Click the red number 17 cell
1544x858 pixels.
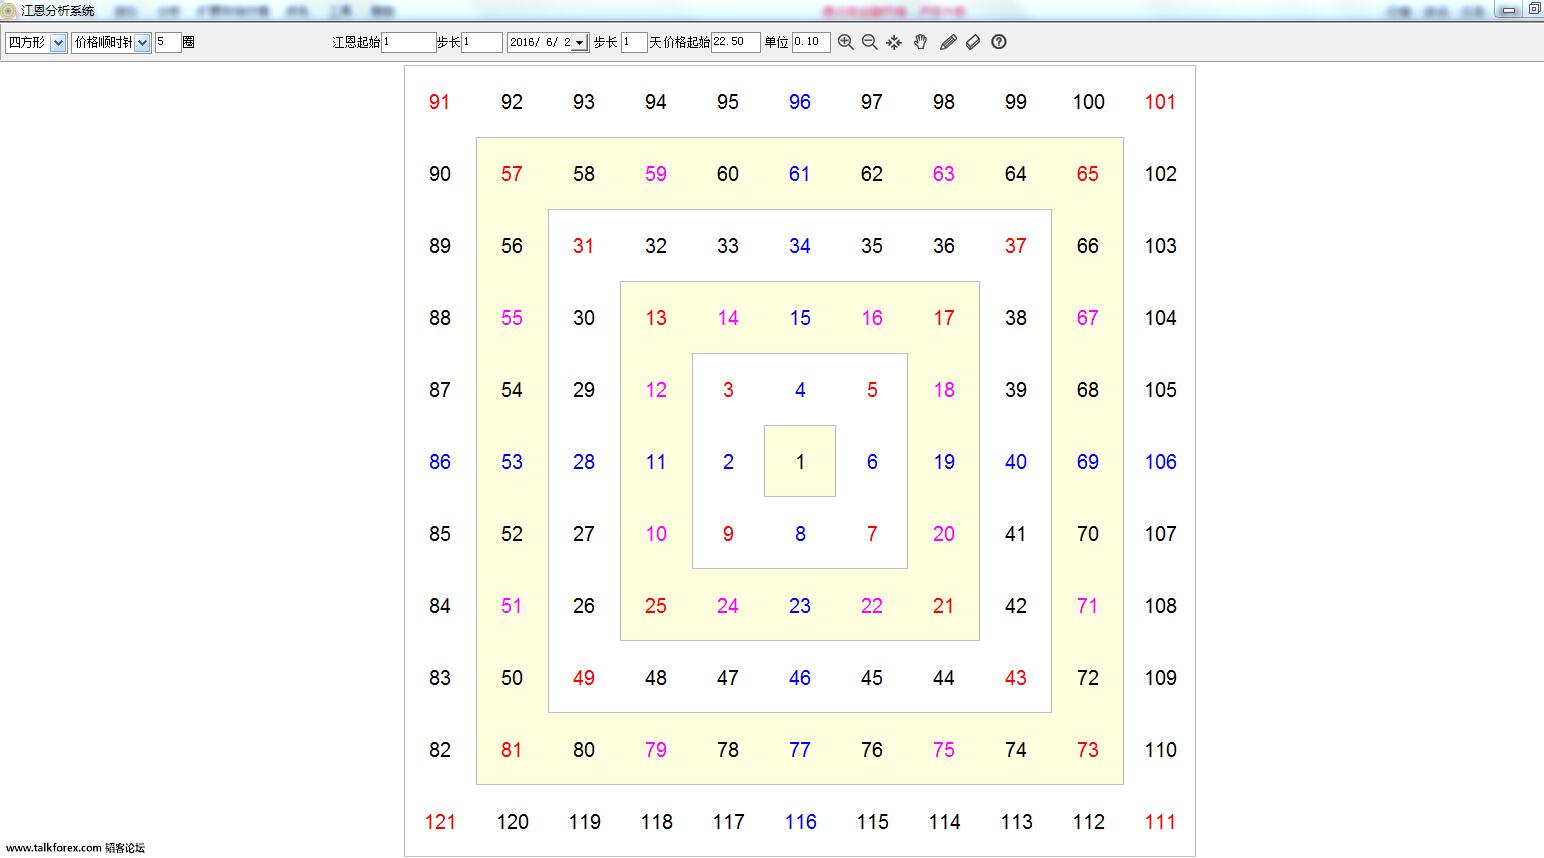coord(944,318)
